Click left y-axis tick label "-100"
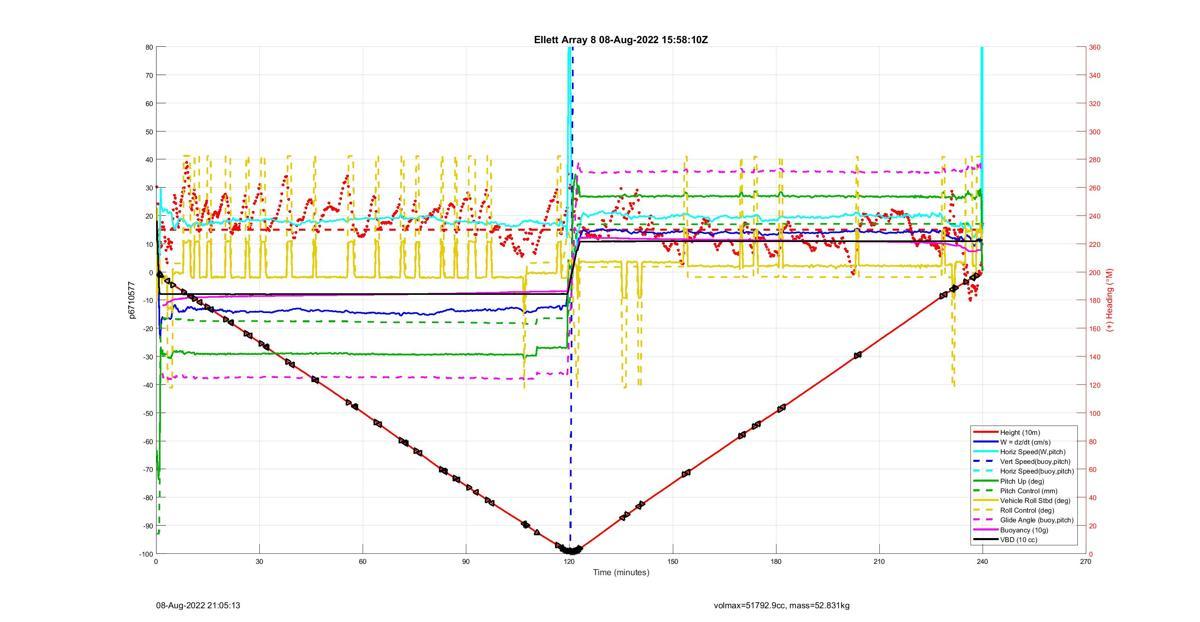 [145, 554]
